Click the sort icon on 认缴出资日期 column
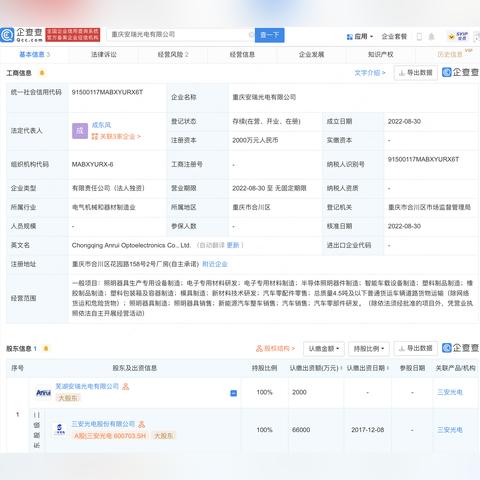The image size is (480, 480). 388,368
